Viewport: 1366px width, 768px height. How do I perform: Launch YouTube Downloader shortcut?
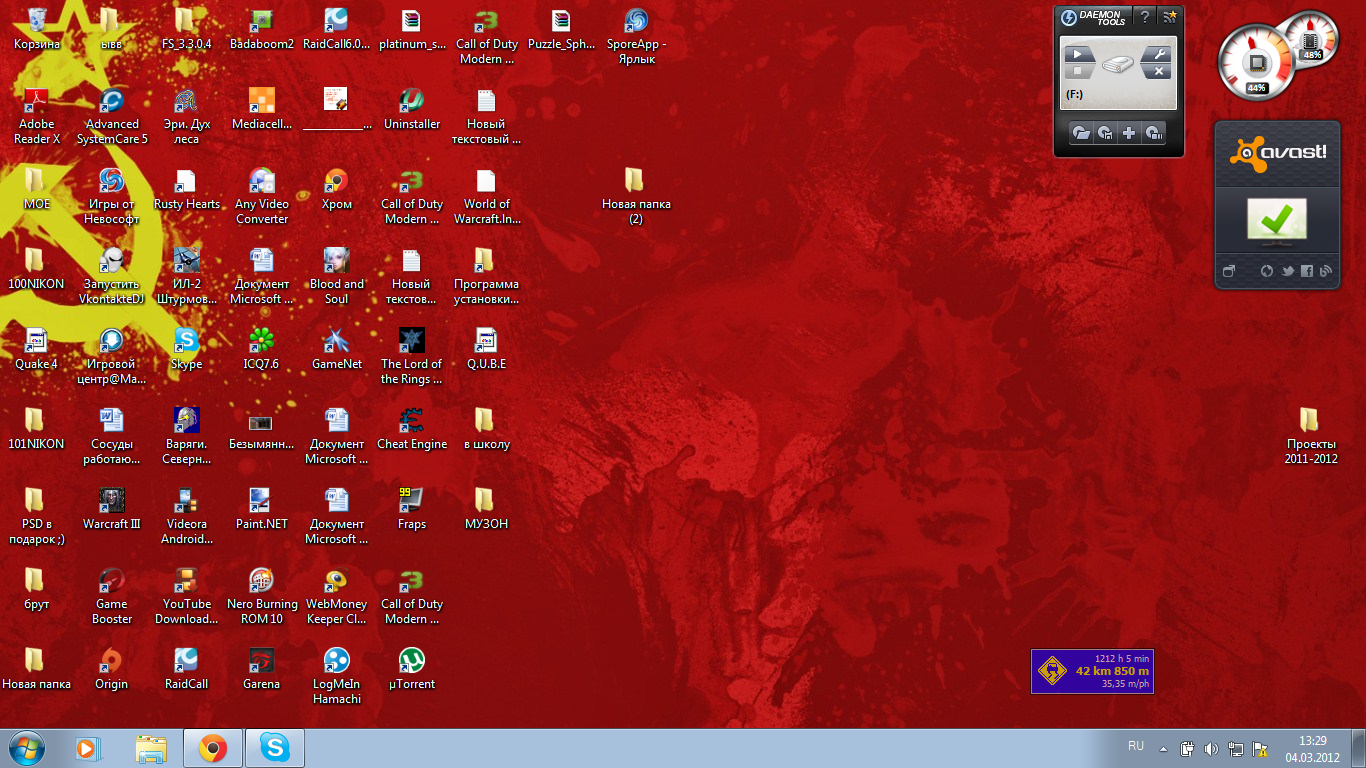pyautogui.click(x=187, y=595)
